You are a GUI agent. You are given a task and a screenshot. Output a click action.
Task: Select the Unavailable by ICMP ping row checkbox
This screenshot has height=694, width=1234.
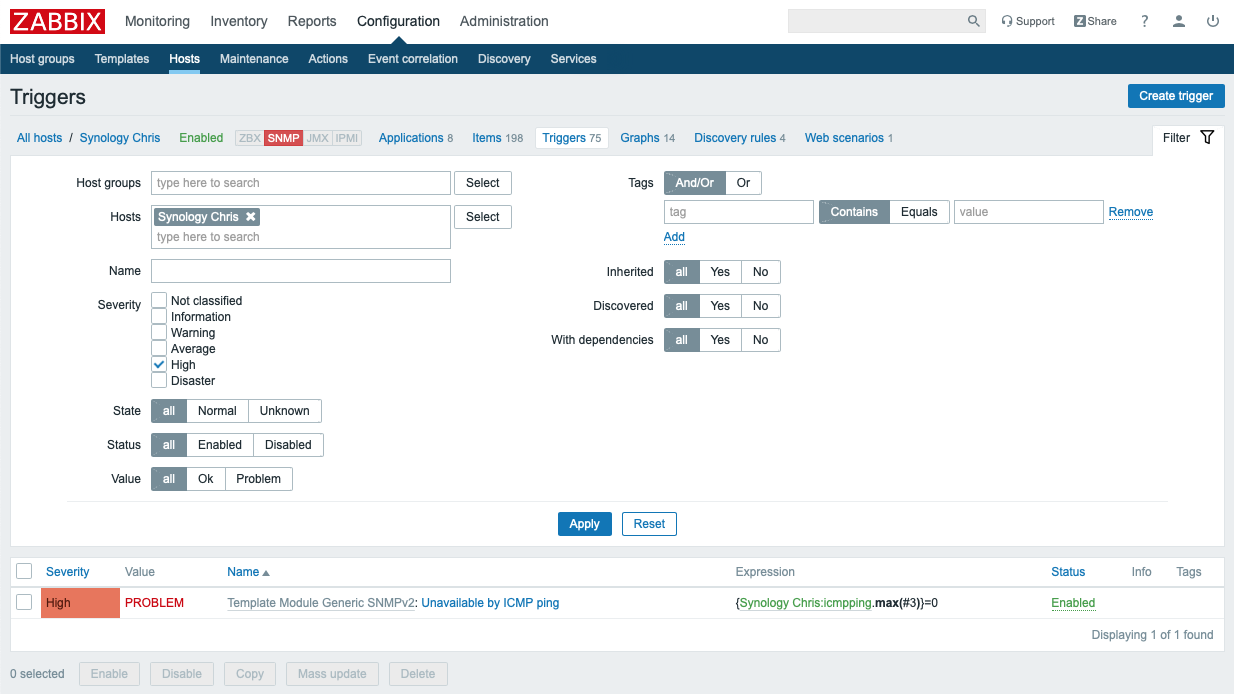coord(24,602)
